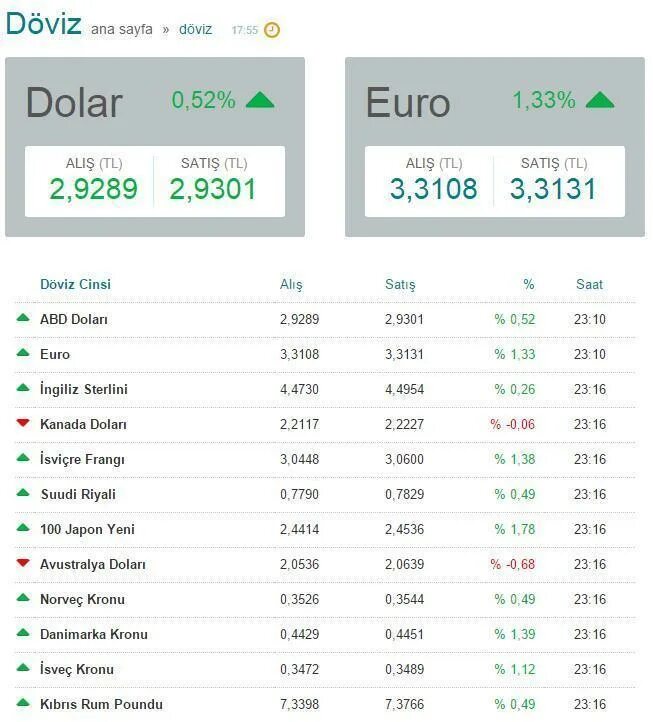Screen dimensions: 653x722
Task: Click the red down arrow next to Avustralya Doları
Action: click(x=23, y=563)
